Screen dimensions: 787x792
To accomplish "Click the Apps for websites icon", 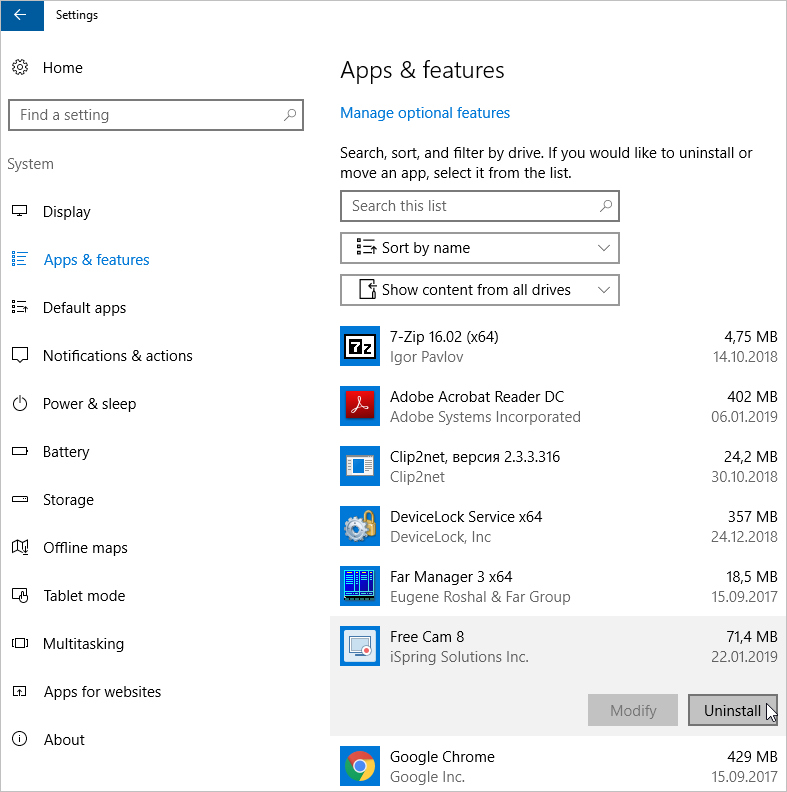I will coord(20,691).
